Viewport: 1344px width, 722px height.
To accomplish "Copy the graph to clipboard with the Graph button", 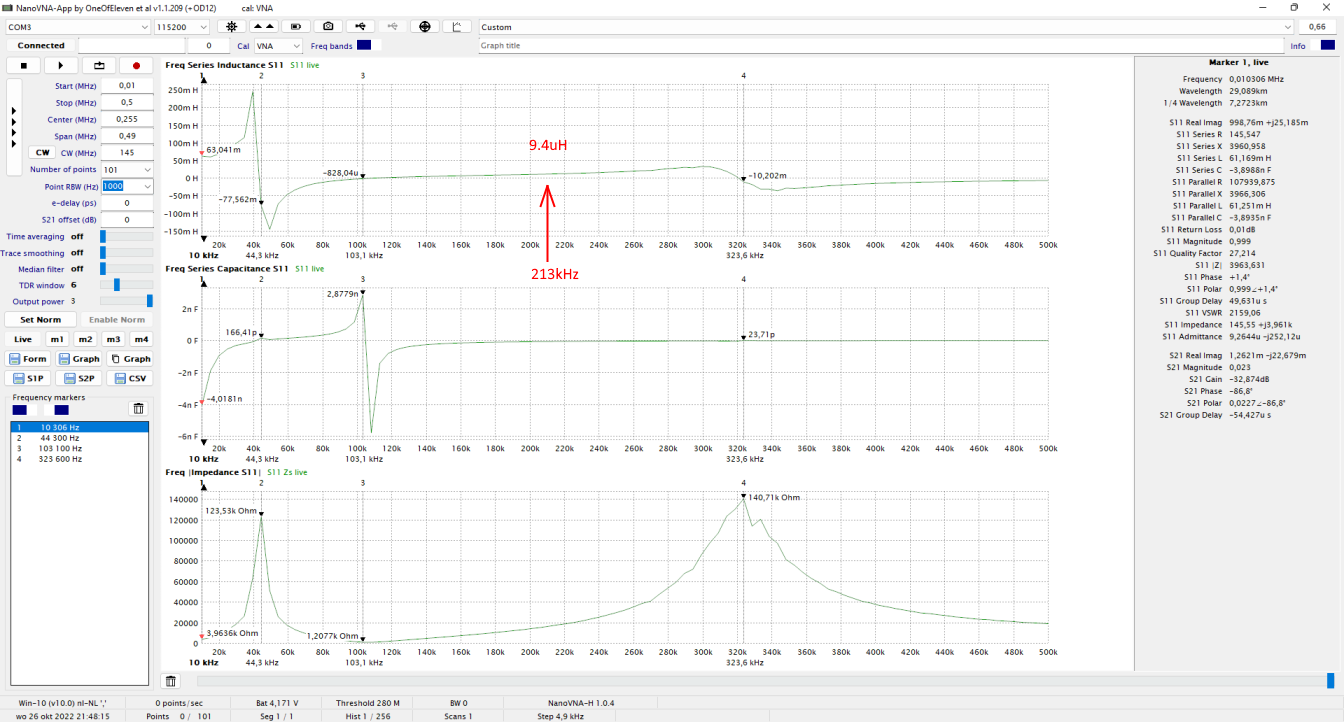I will (x=130, y=359).
